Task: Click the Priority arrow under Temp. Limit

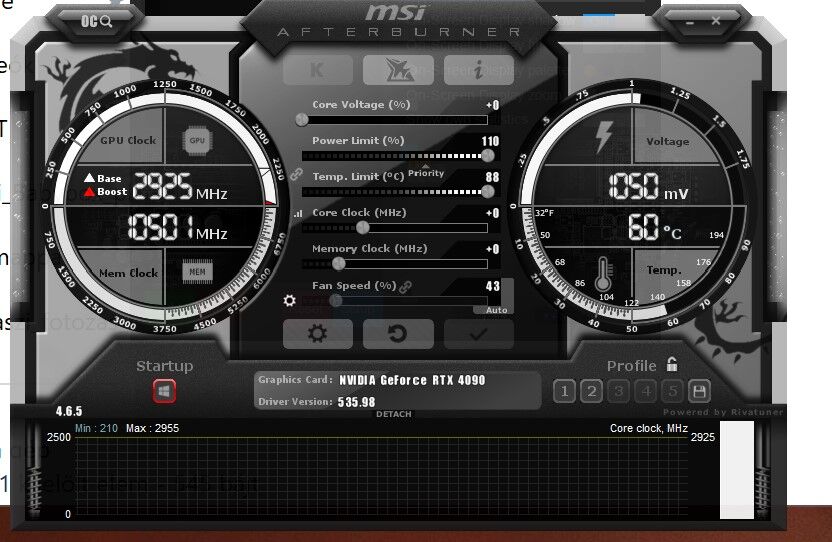Action: tap(426, 167)
